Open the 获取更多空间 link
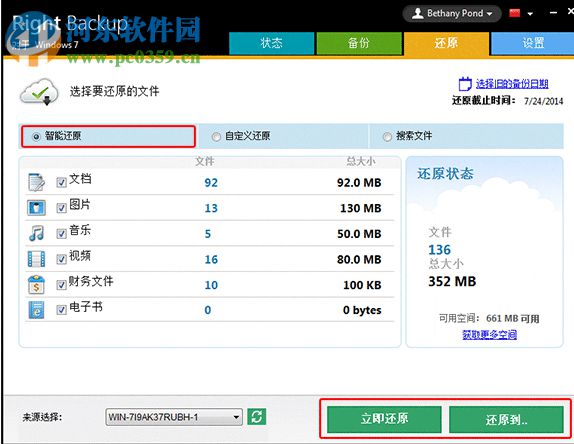574x444 pixels. point(489,334)
